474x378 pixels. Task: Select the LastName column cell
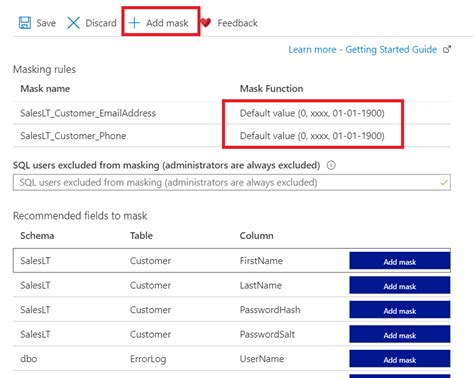(x=261, y=285)
